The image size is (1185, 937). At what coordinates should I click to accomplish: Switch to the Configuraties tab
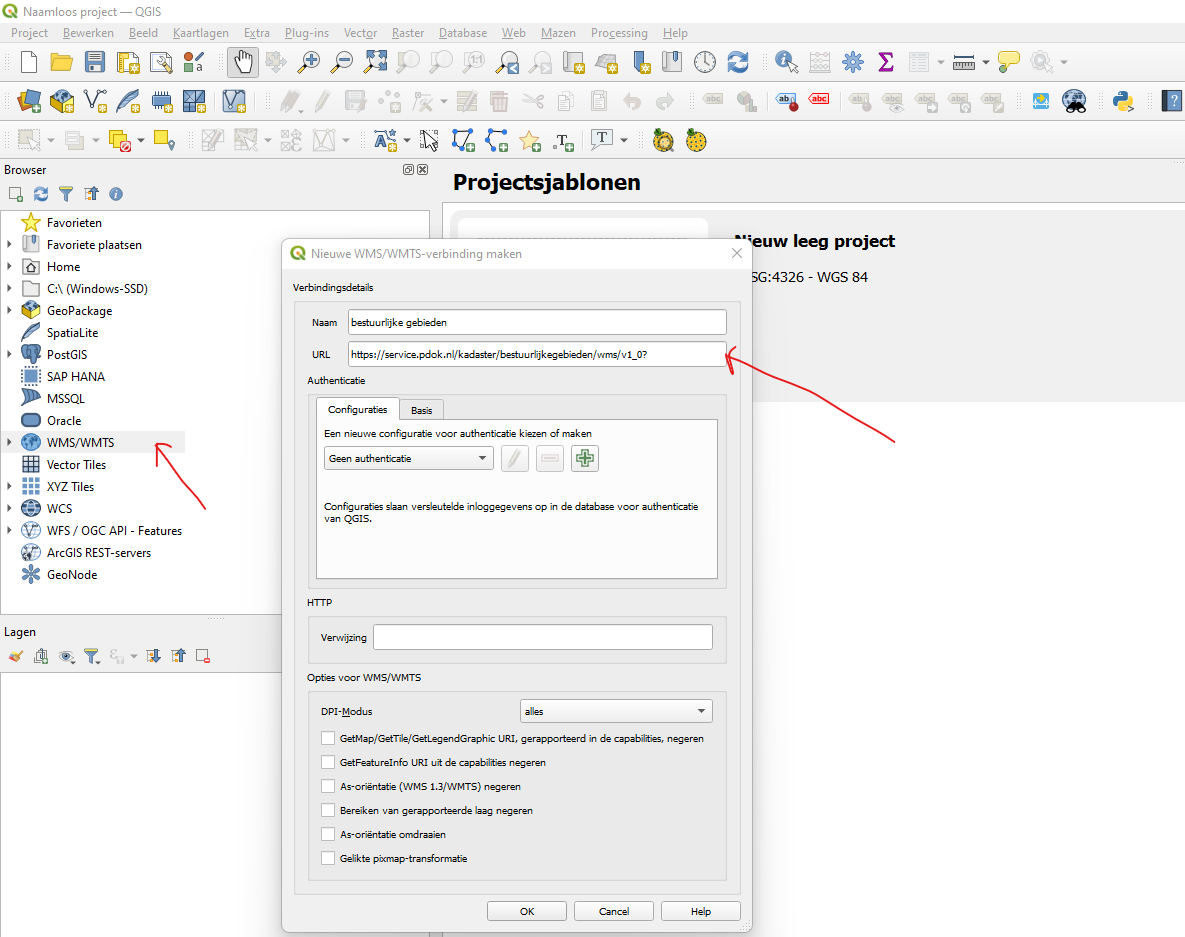coord(357,409)
